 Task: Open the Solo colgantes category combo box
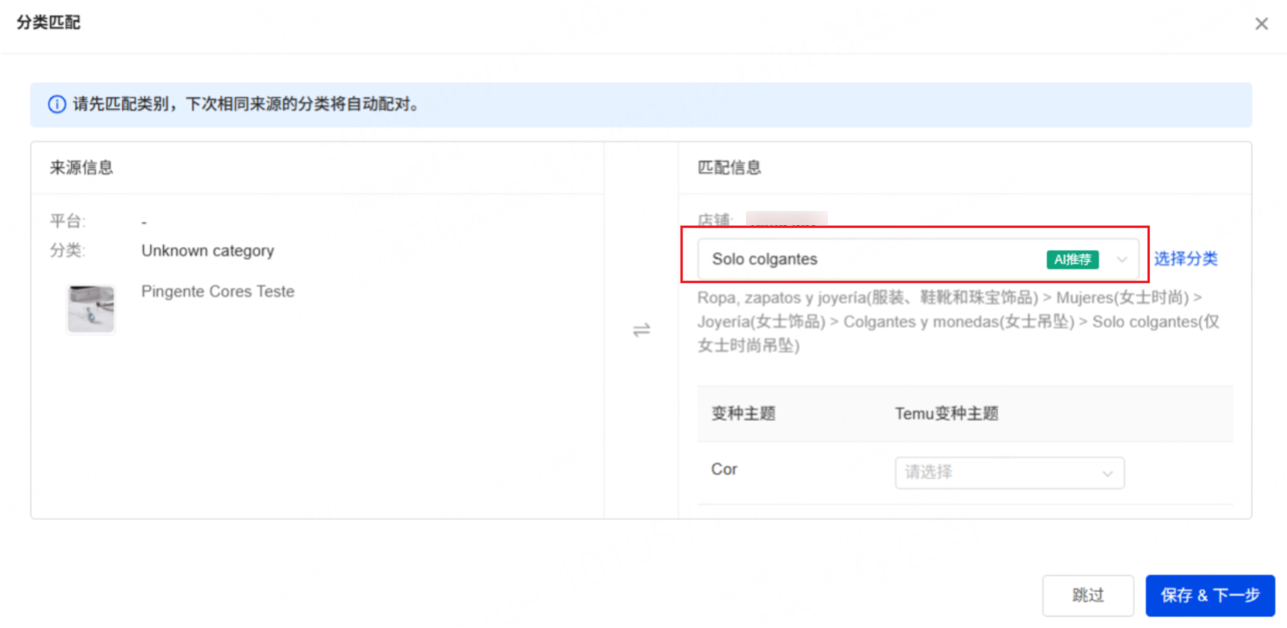coord(870,260)
